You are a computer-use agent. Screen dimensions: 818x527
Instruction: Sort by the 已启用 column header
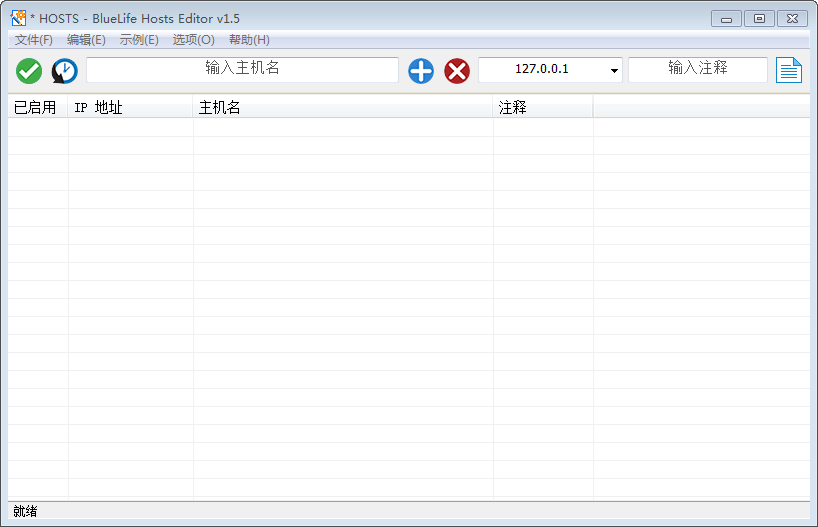(x=36, y=107)
